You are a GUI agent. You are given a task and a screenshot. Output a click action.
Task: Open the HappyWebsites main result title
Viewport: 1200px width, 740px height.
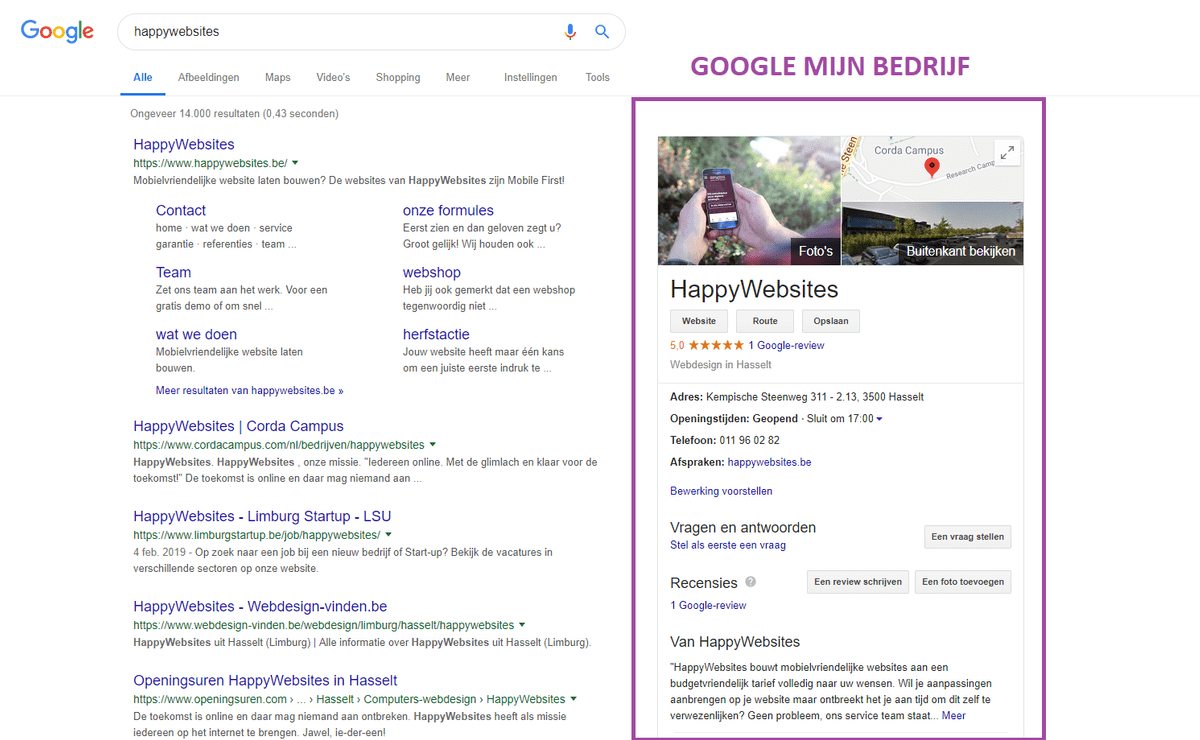pyautogui.click(x=184, y=144)
